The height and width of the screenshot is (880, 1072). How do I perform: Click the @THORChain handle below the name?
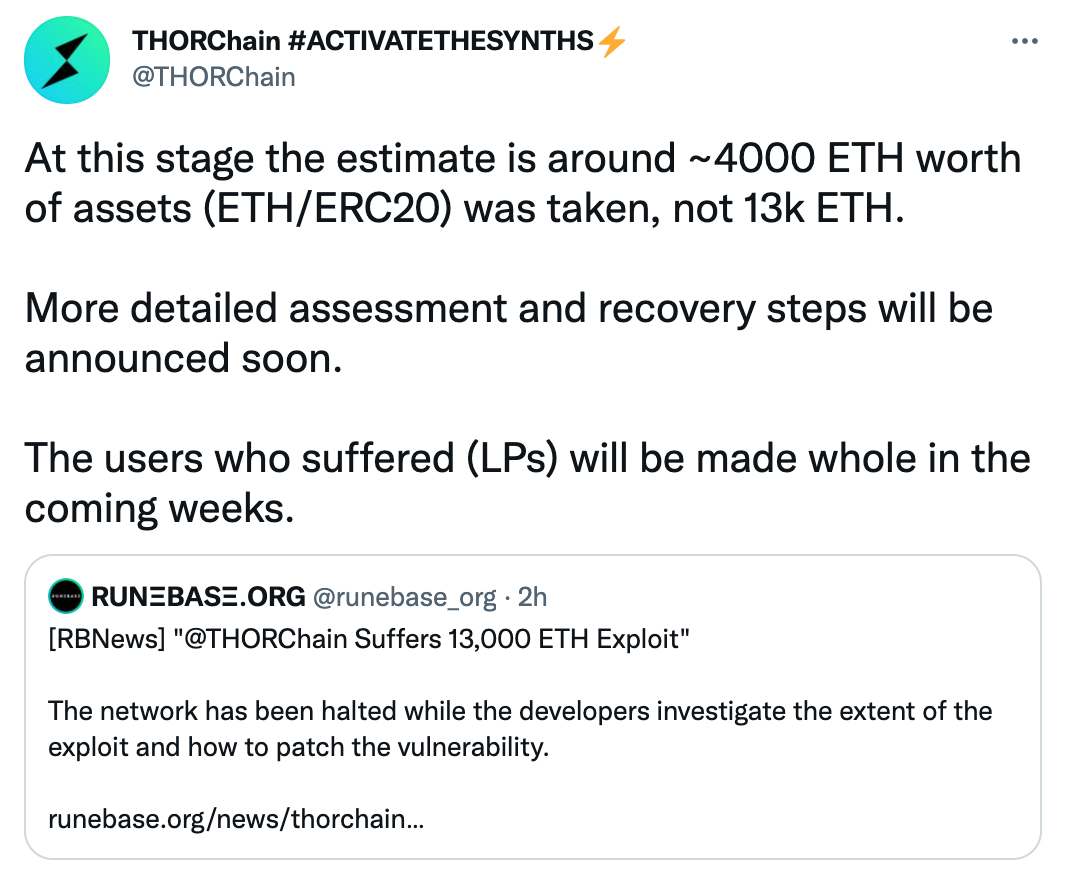(x=213, y=77)
